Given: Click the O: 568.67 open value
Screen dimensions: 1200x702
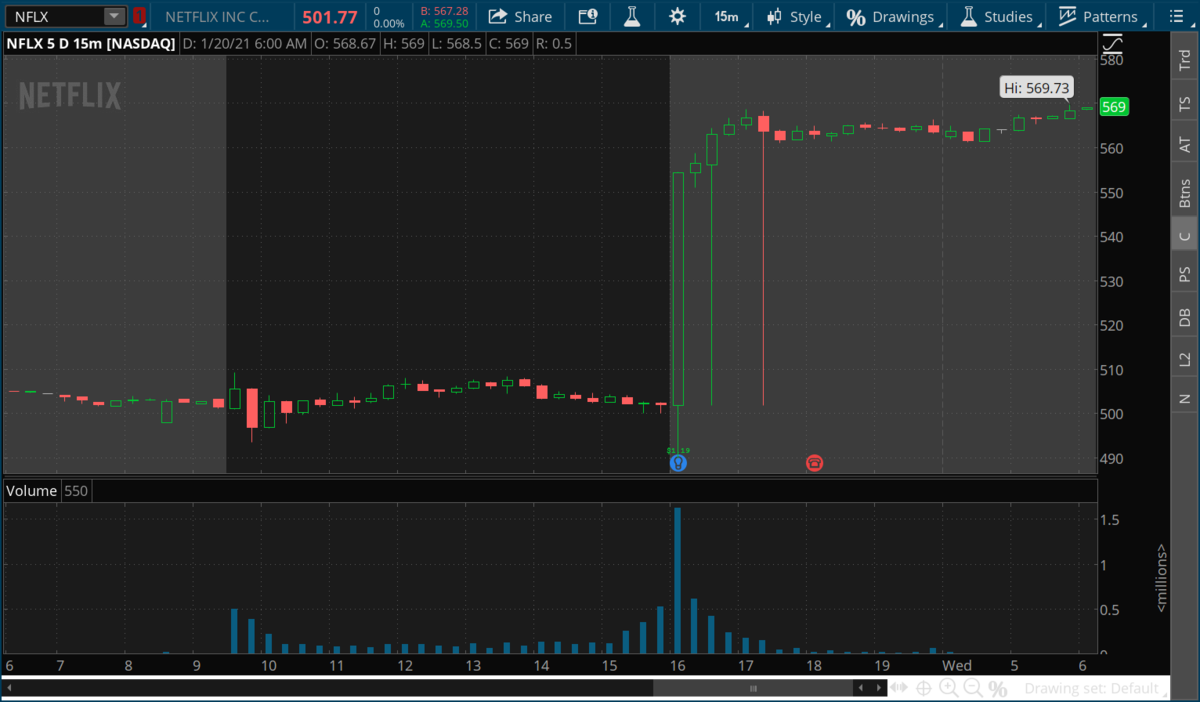Looking at the screenshot, I should click(x=344, y=44).
